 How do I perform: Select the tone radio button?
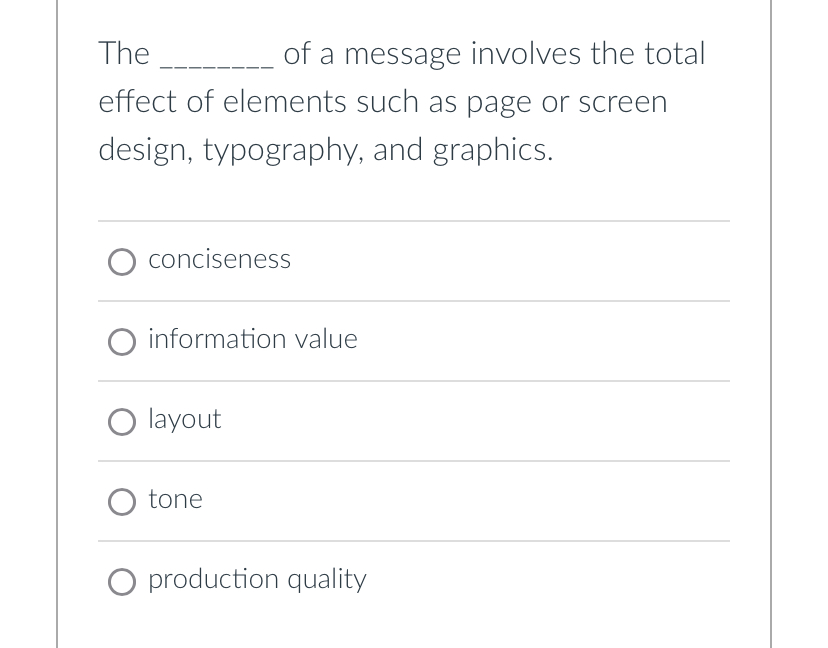click(x=121, y=502)
